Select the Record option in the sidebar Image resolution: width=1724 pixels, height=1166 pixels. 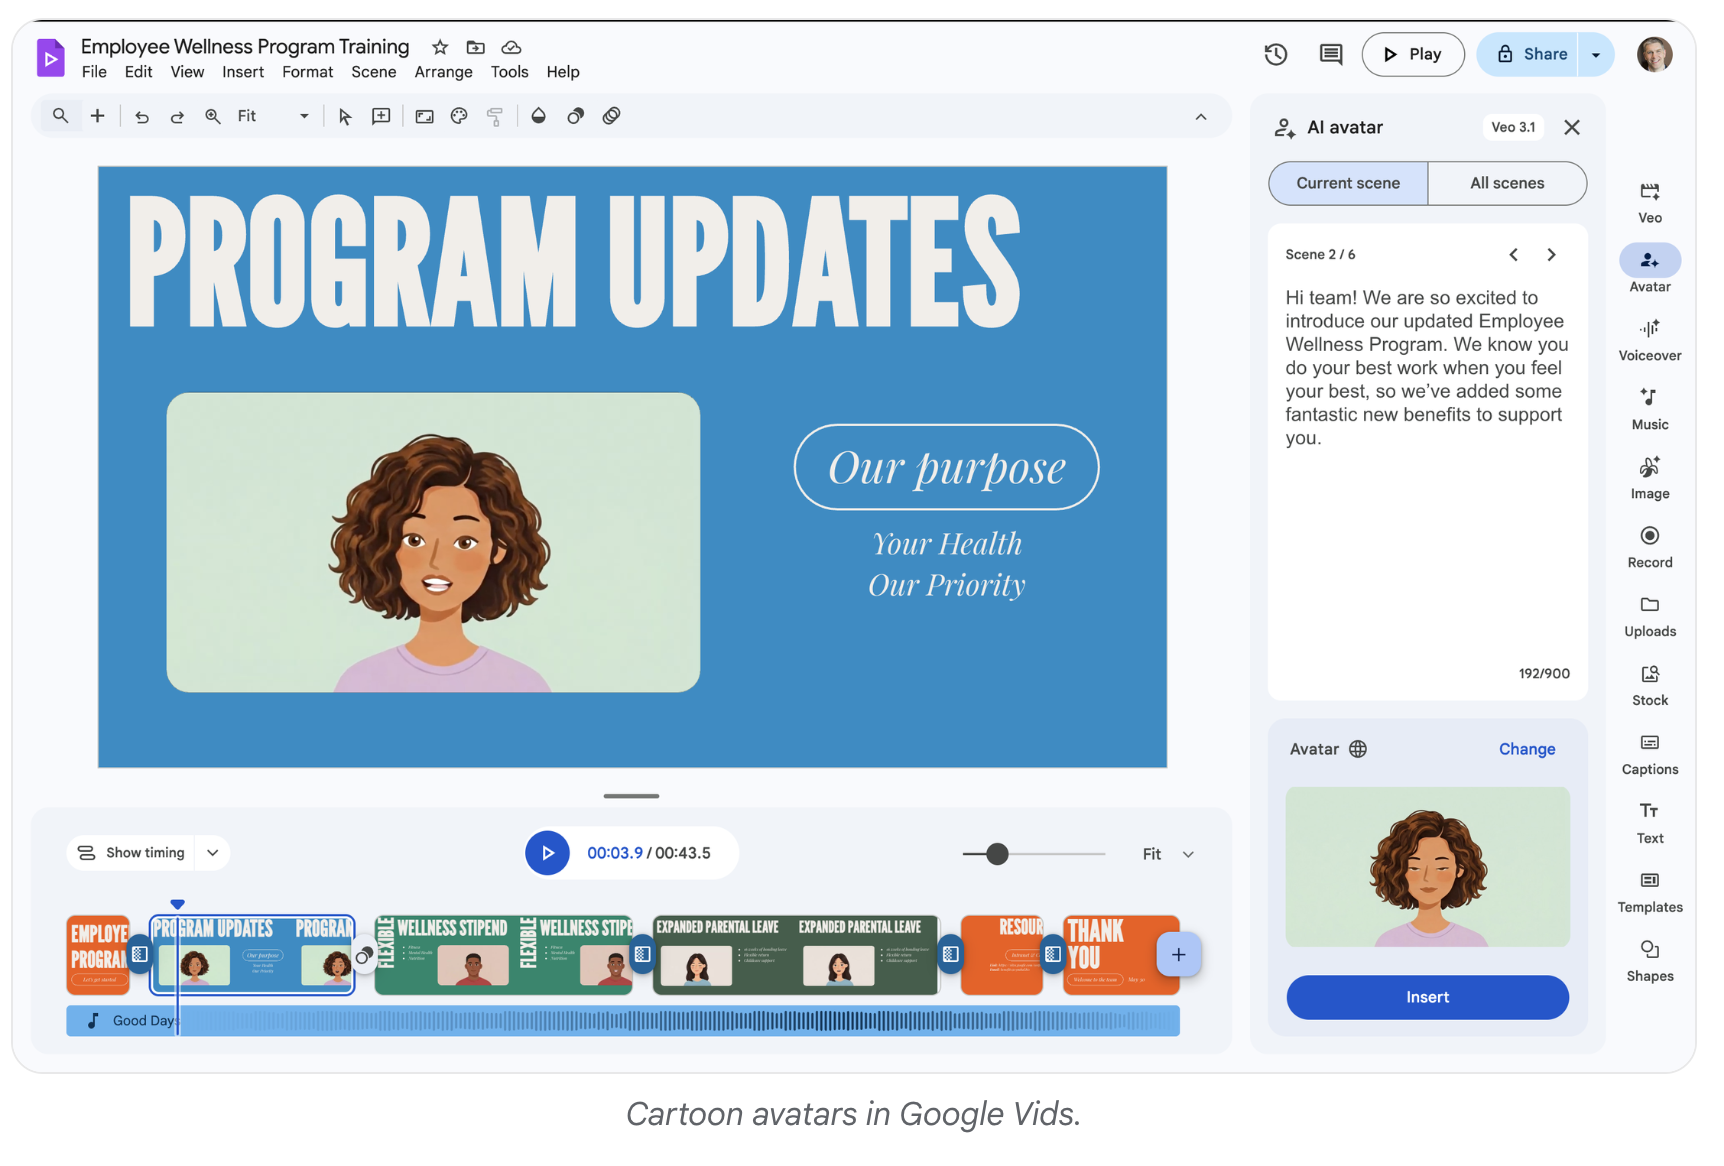coord(1649,546)
